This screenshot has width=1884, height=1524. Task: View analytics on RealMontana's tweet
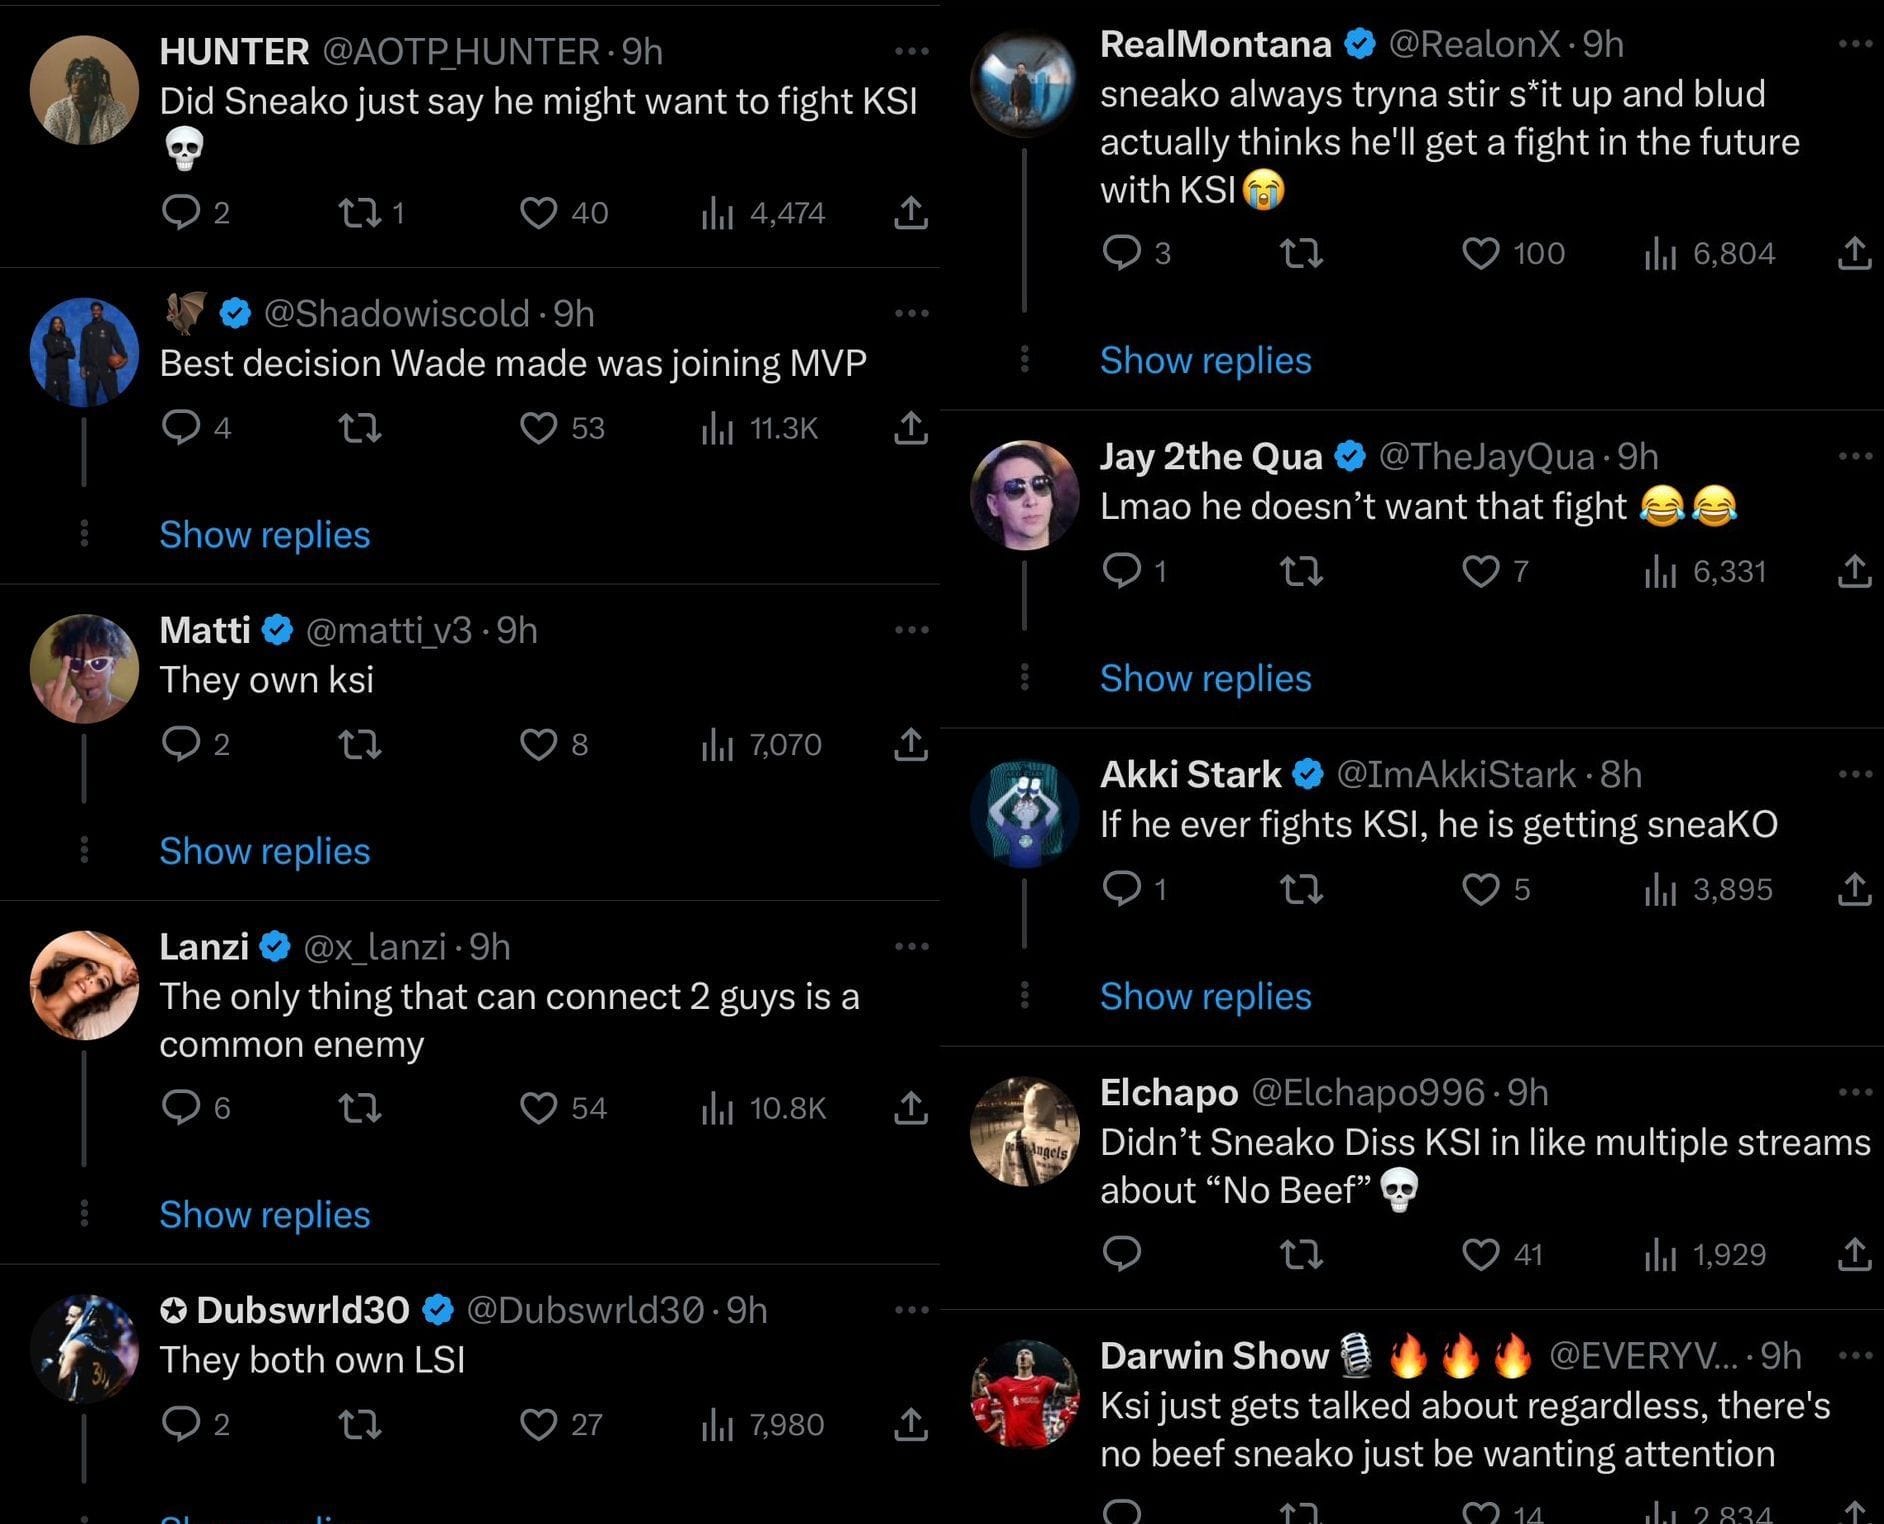pyautogui.click(x=1662, y=254)
